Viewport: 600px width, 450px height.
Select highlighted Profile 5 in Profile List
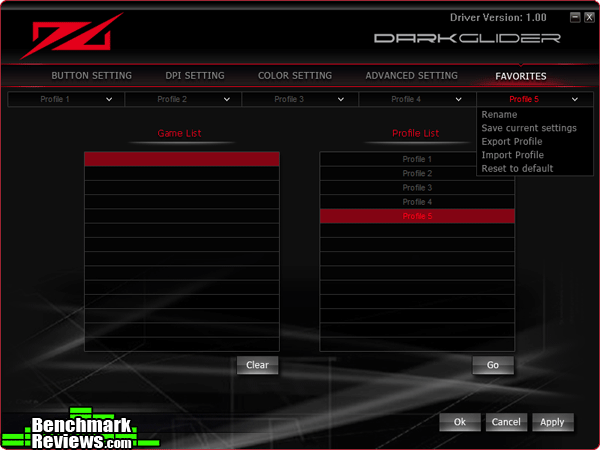pos(417,216)
